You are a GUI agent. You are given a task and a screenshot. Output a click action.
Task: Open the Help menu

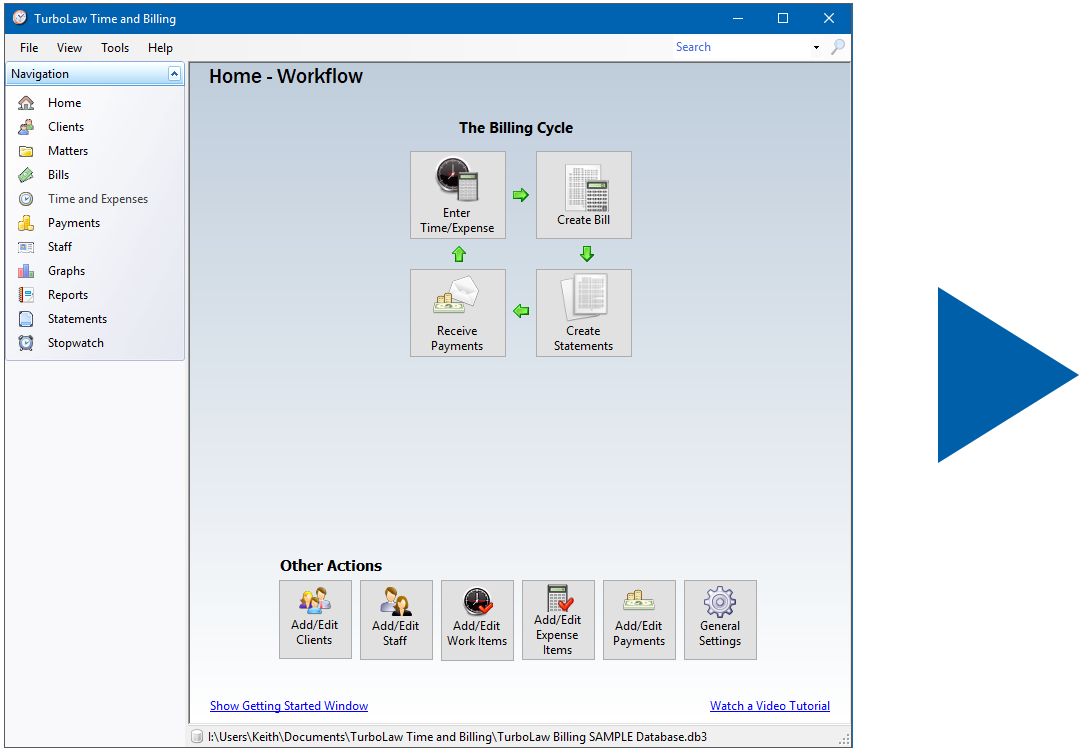[x=160, y=48]
